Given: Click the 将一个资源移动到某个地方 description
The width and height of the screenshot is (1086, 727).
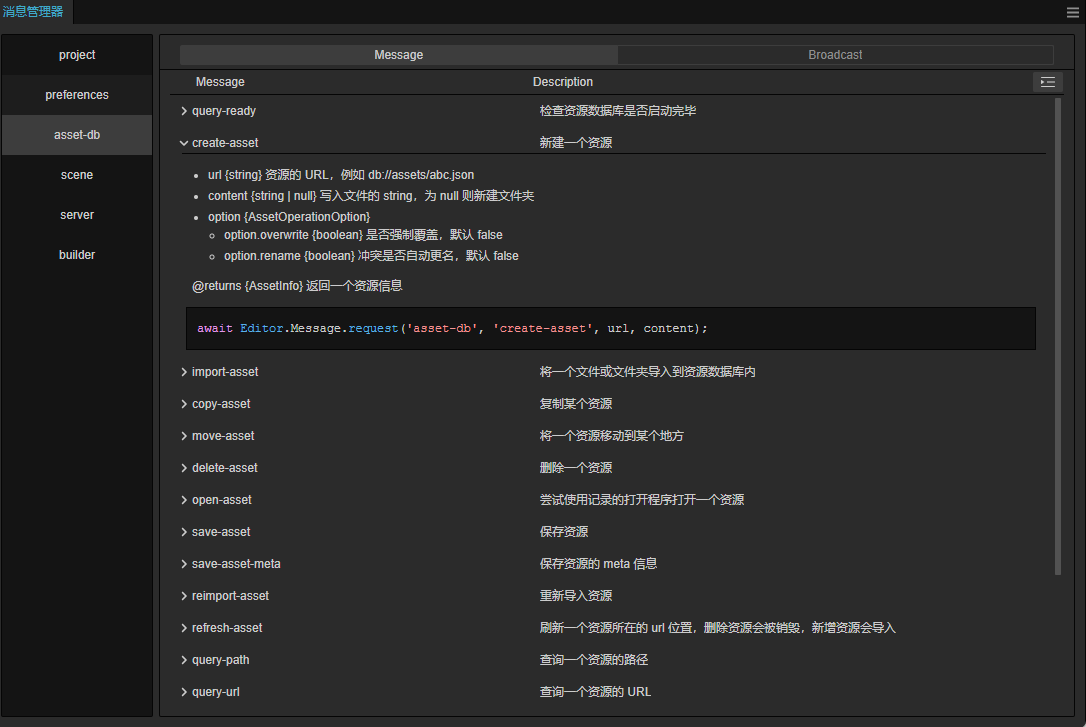Looking at the screenshot, I should pyautogui.click(x=612, y=436).
